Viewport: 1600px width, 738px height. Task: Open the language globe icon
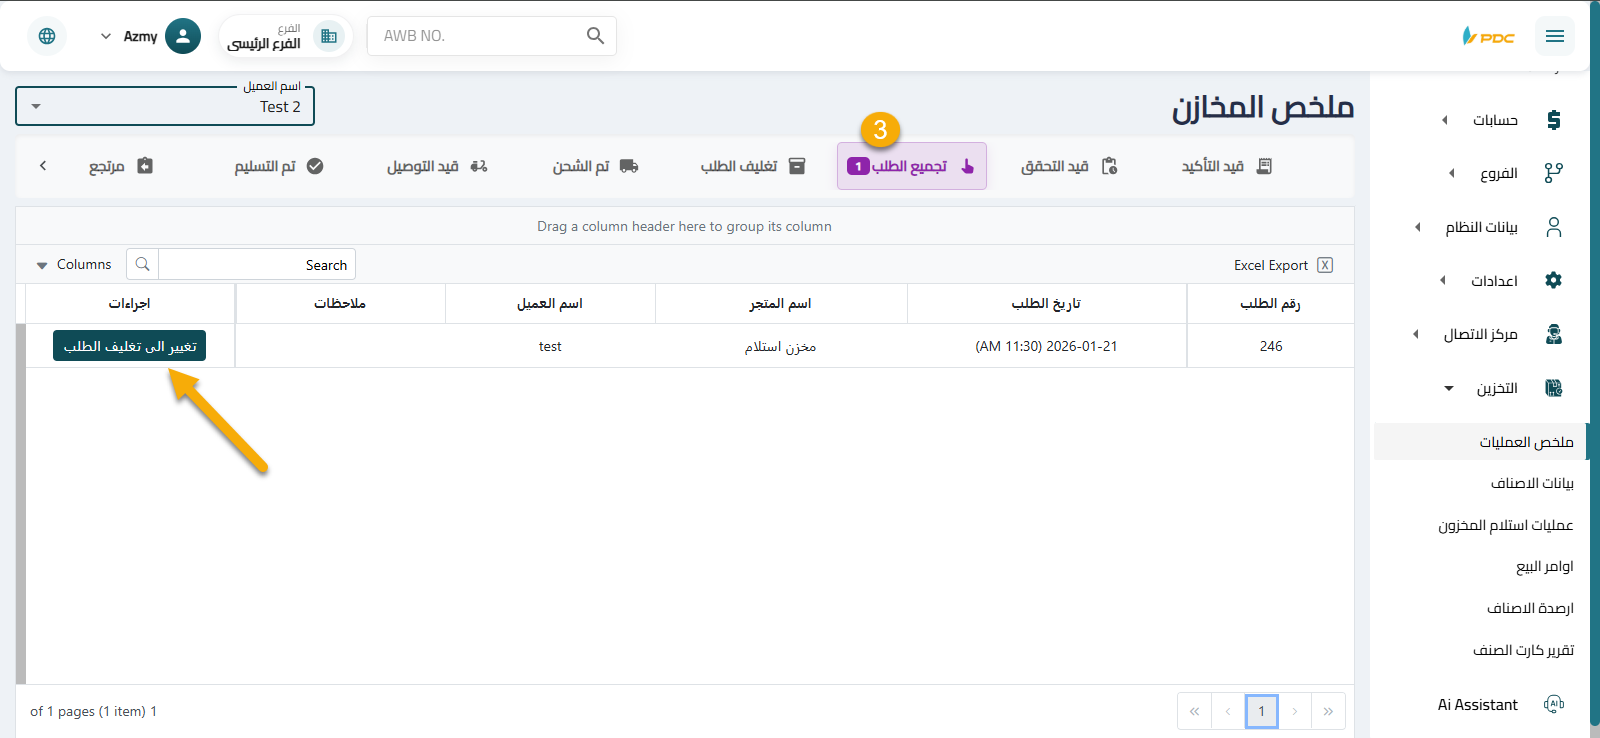point(47,36)
